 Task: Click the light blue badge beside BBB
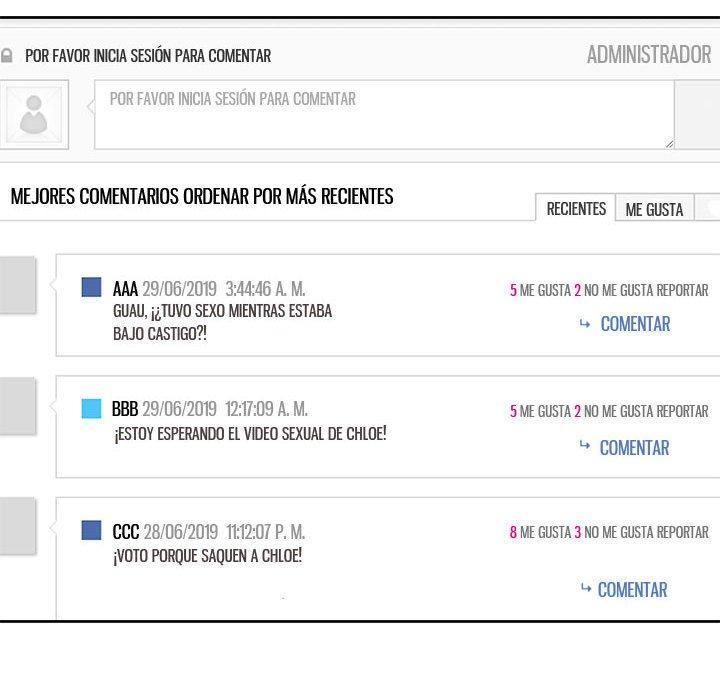pyautogui.click(x=92, y=408)
